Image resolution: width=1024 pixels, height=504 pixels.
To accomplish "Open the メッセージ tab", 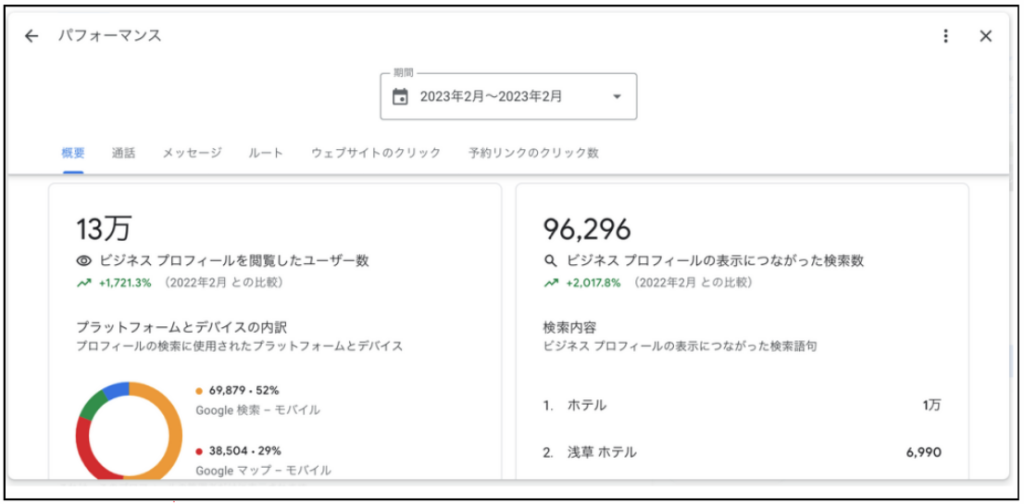I will click(x=192, y=153).
